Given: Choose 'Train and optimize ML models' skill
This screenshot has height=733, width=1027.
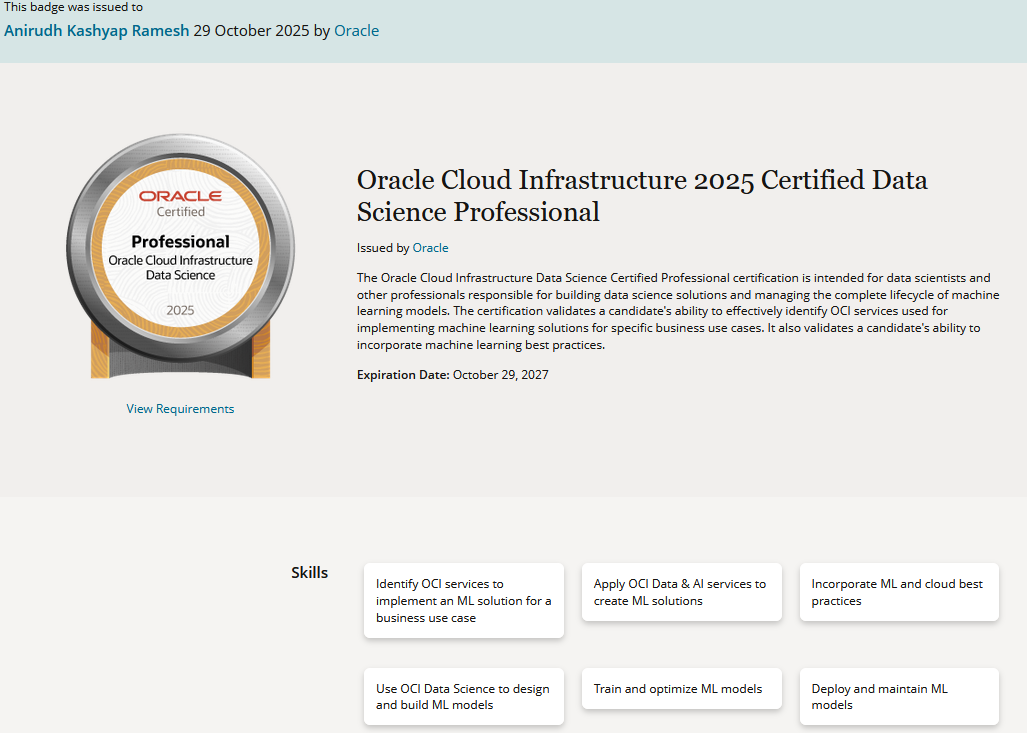Looking at the screenshot, I should 681,689.
